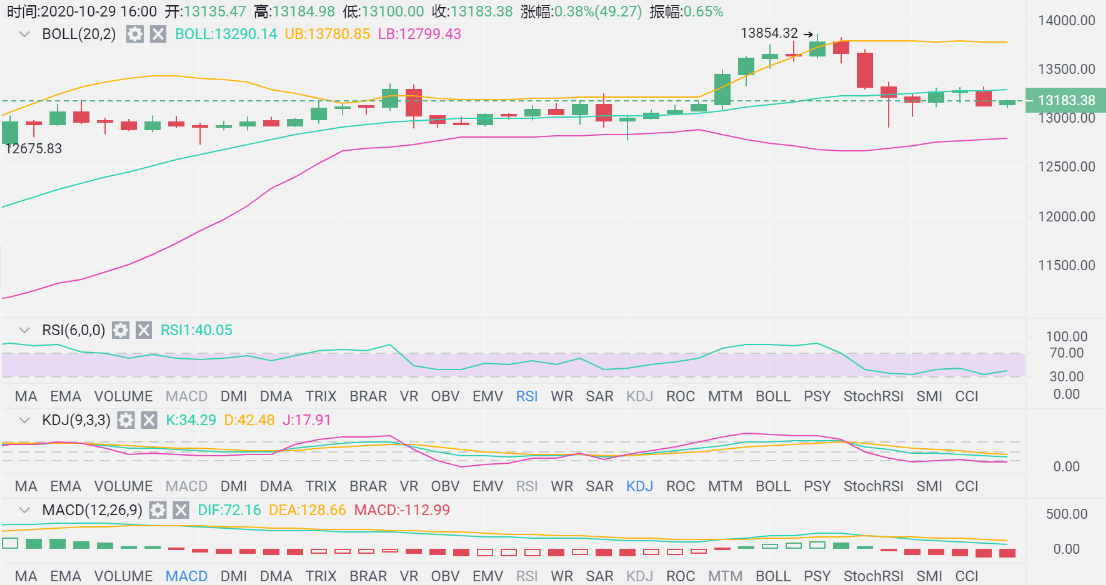Viewport: 1106px width, 585px height.
Task: Select StochRSI in row under MACD panel
Action: [x=873, y=576]
